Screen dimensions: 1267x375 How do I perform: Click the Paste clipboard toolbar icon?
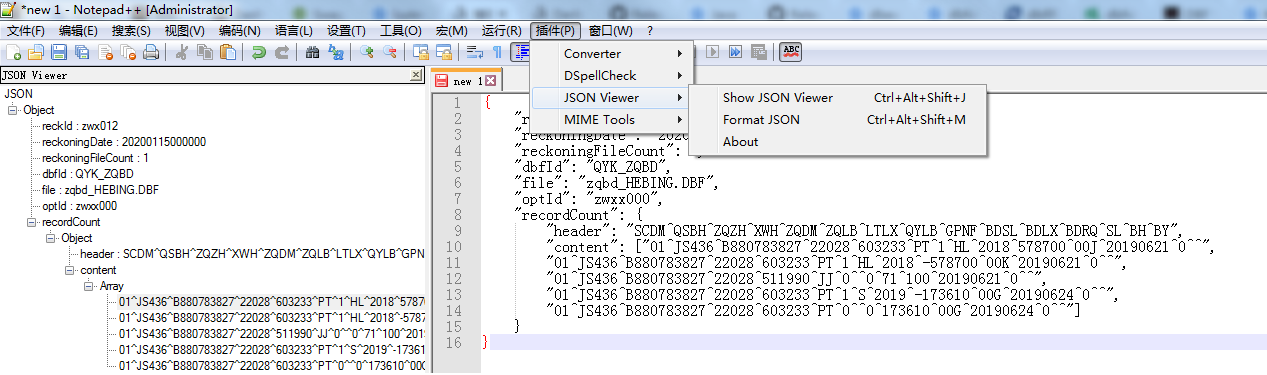pyautogui.click(x=228, y=52)
